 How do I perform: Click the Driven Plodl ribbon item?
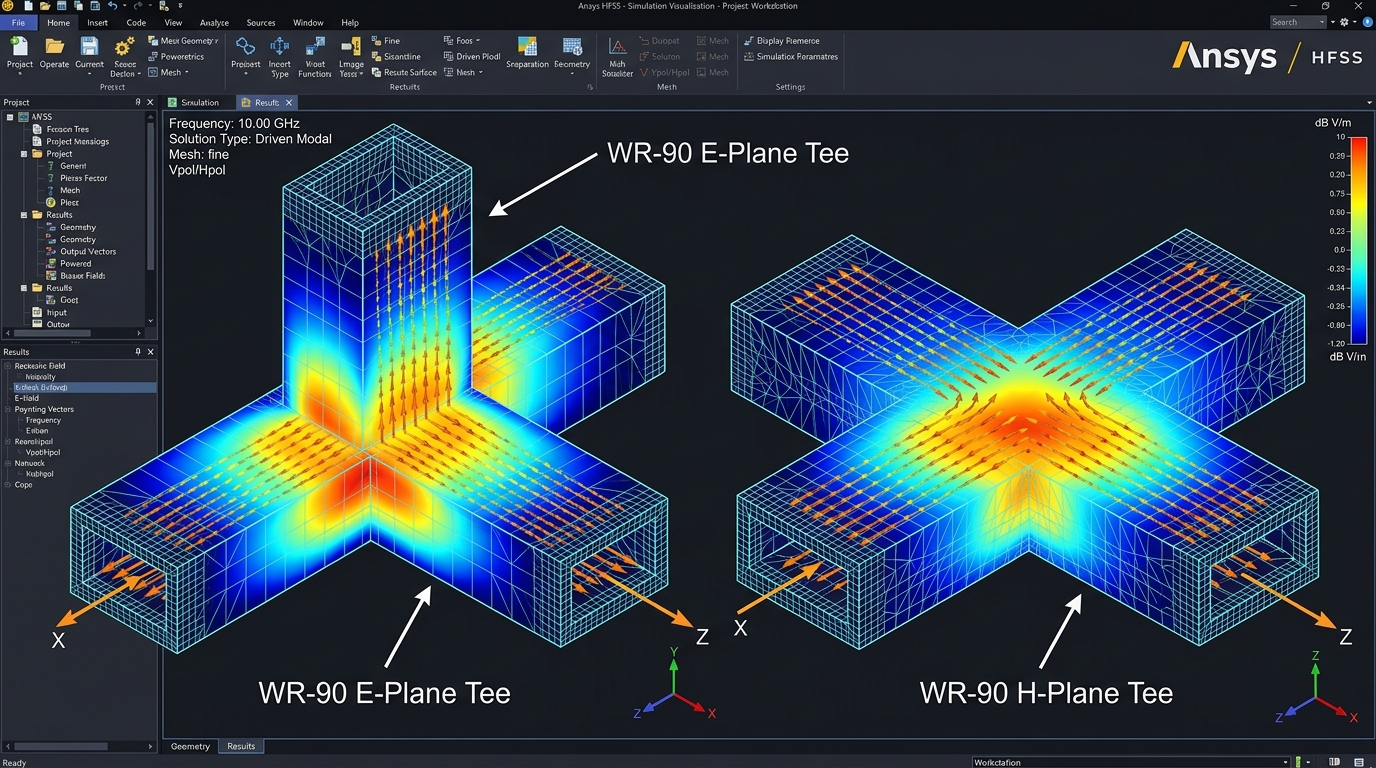pos(472,57)
